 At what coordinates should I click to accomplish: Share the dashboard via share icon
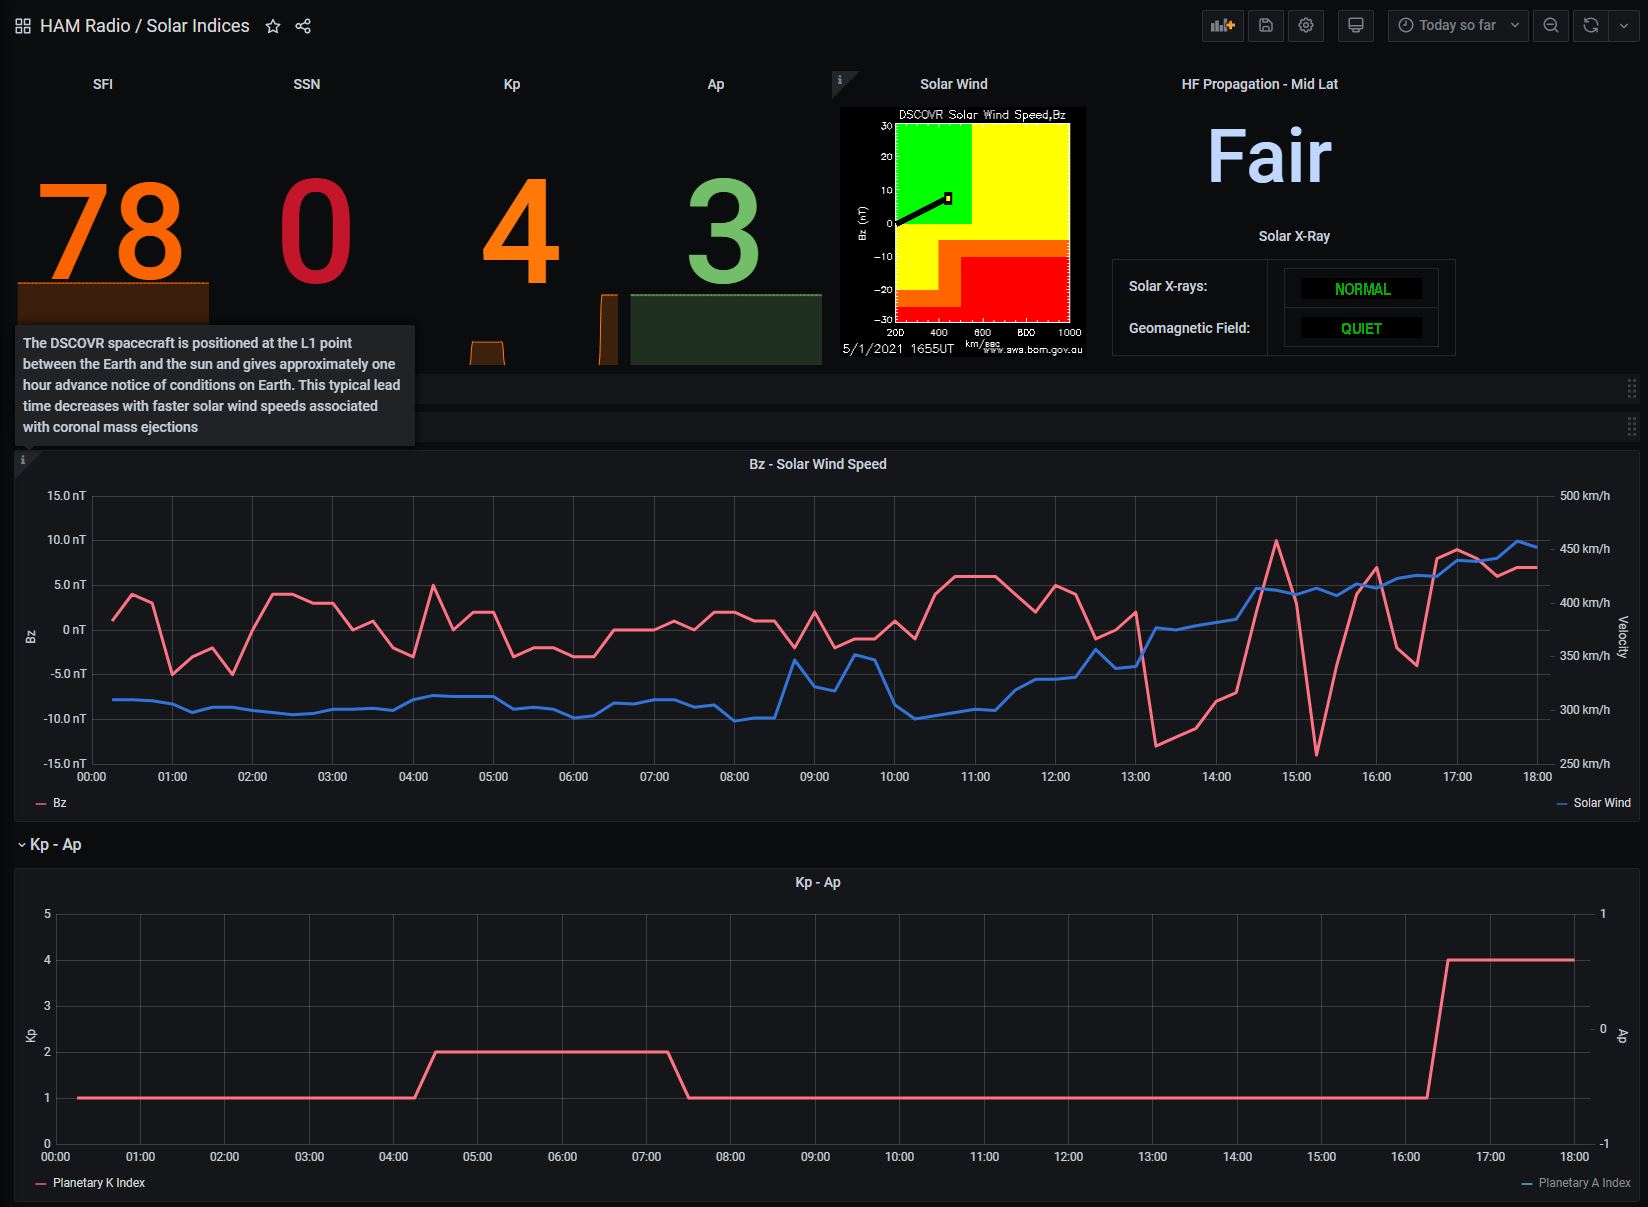tap(303, 26)
